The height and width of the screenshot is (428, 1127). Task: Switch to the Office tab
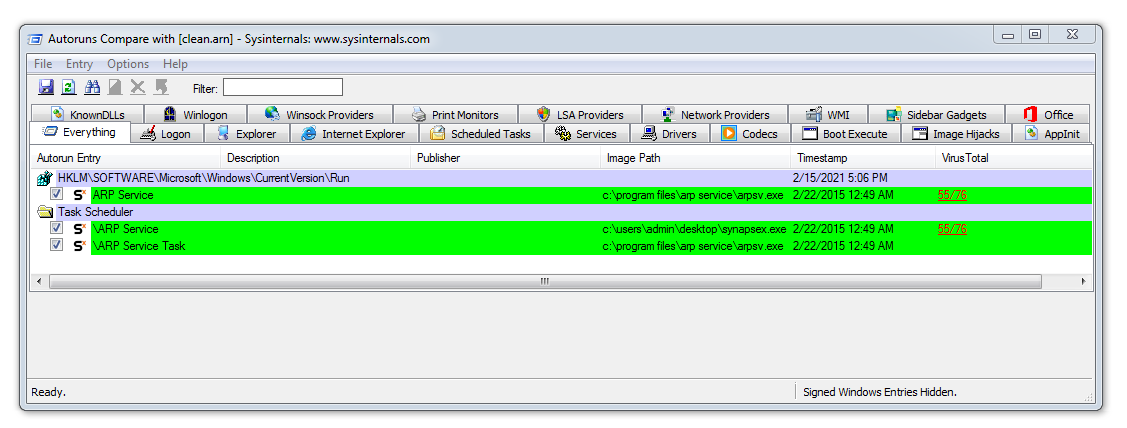[1048, 114]
